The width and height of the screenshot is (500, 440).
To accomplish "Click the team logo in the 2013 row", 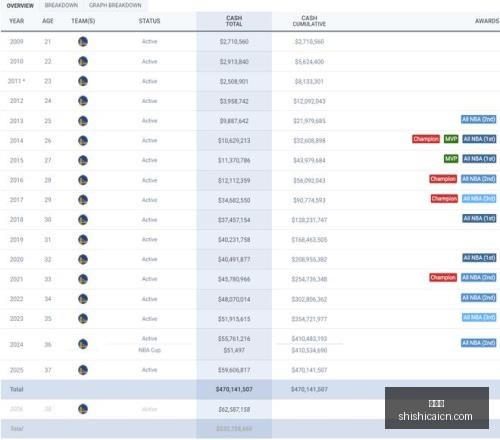I will [x=83, y=121].
